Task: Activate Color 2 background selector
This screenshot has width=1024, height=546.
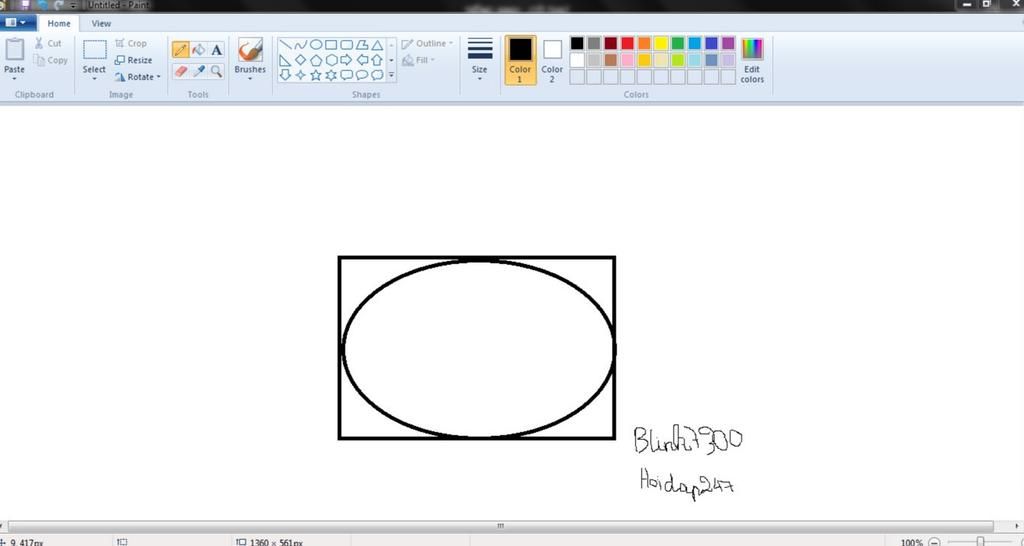Action: pos(552,60)
